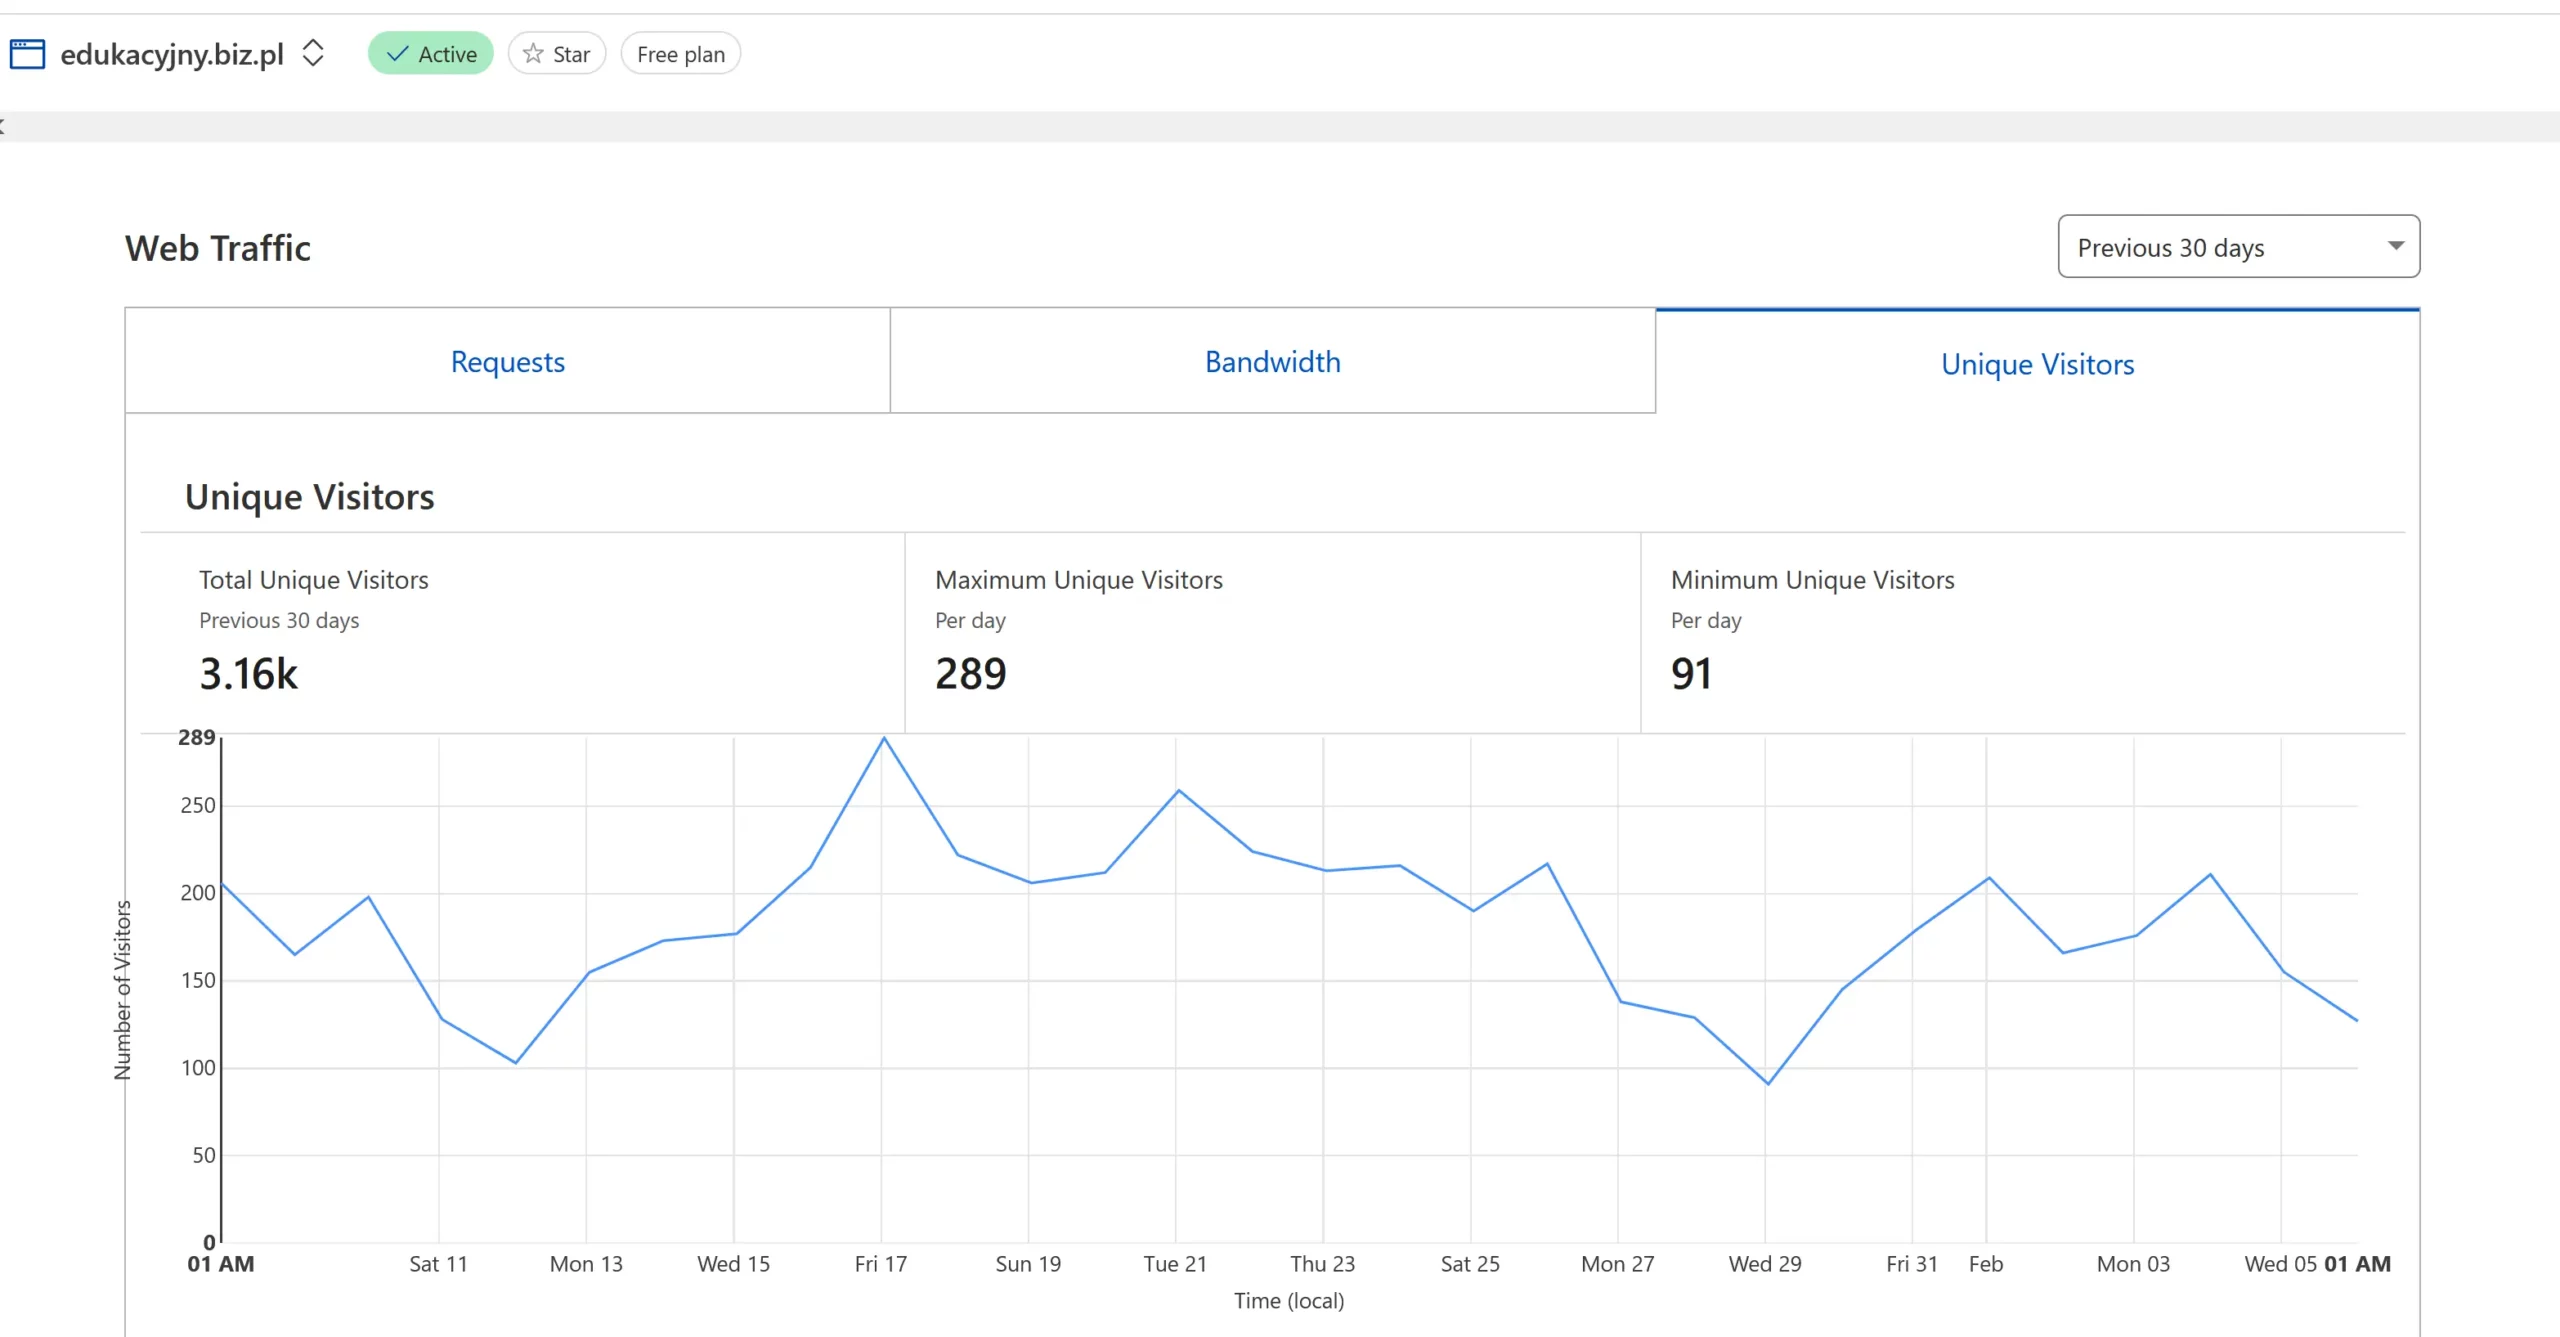Image resolution: width=2560 pixels, height=1337 pixels.
Task: Click the star outline icon
Action: pyautogui.click(x=534, y=54)
